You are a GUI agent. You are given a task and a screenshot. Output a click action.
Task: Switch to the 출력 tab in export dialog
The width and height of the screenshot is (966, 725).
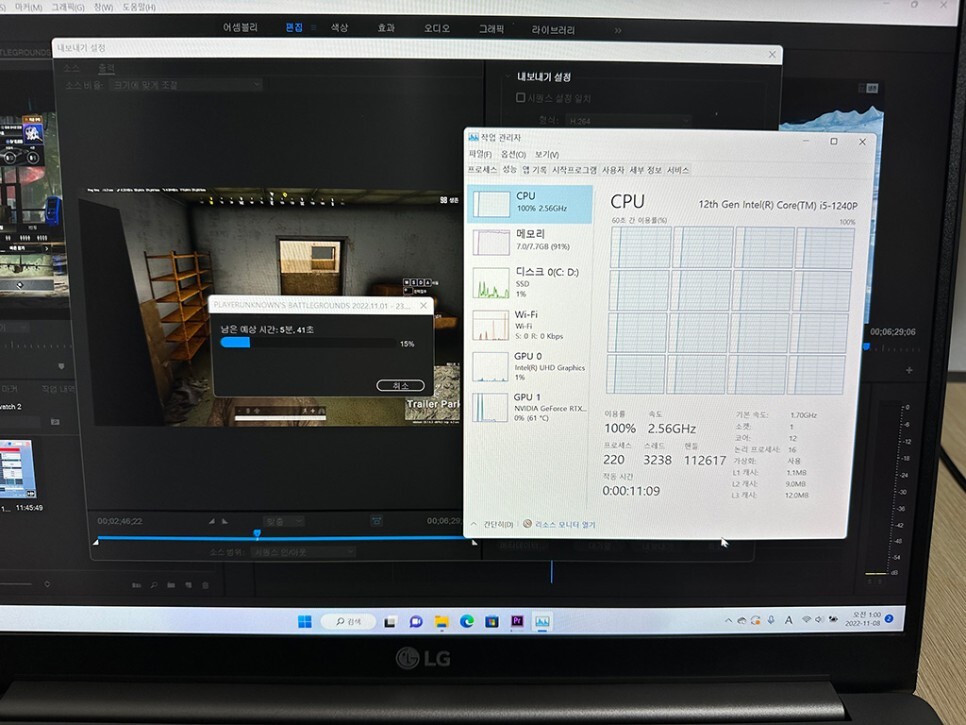click(107, 67)
